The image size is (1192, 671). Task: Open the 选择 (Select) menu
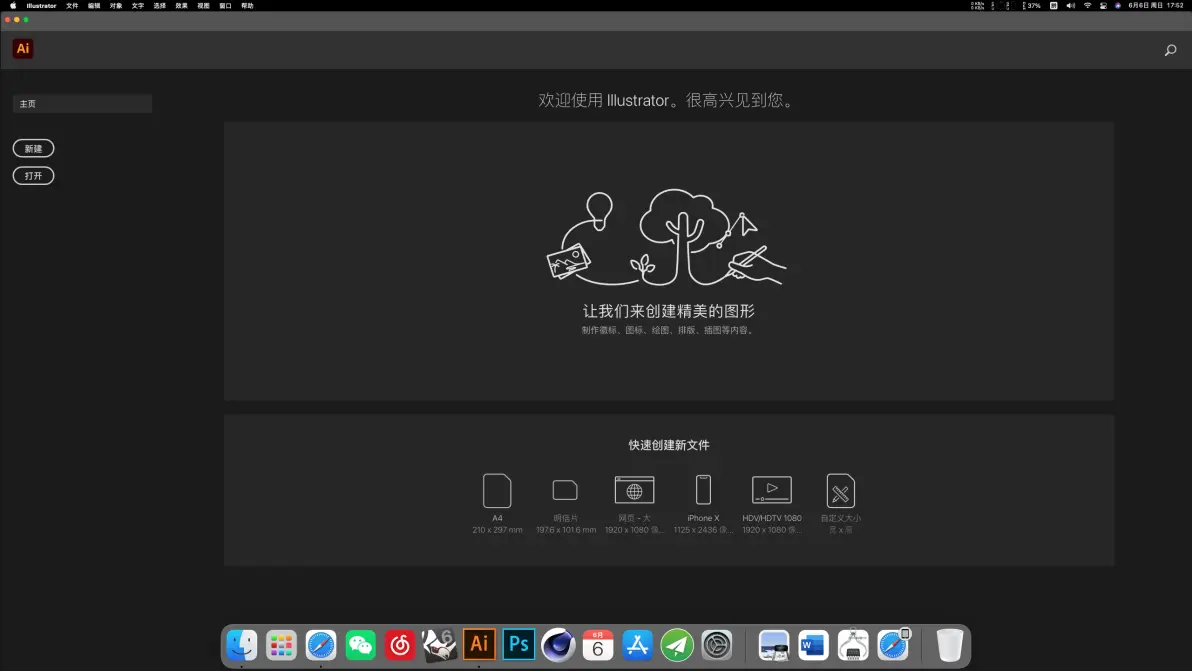[x=160, y=5]
